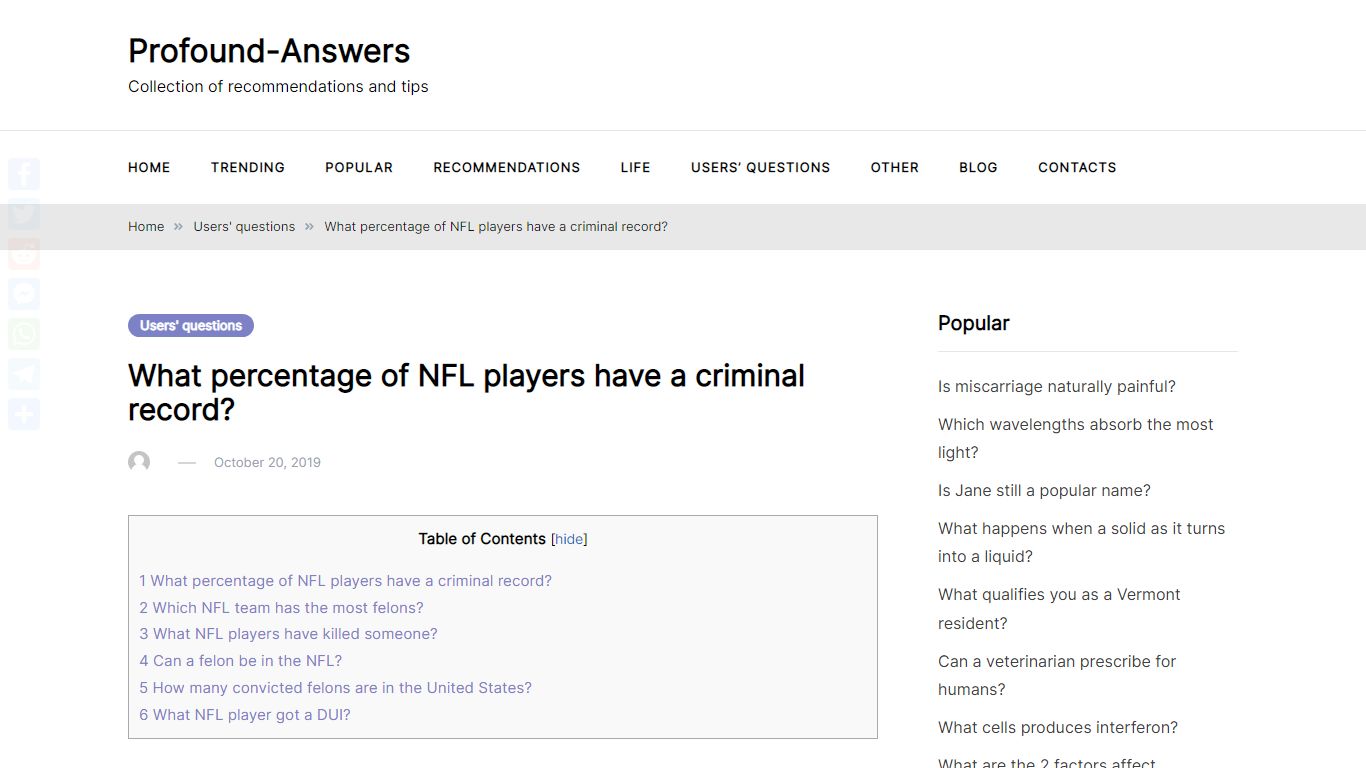
Task: Share through Messenger using the sidebar icon
Action: tap(24, 294)
